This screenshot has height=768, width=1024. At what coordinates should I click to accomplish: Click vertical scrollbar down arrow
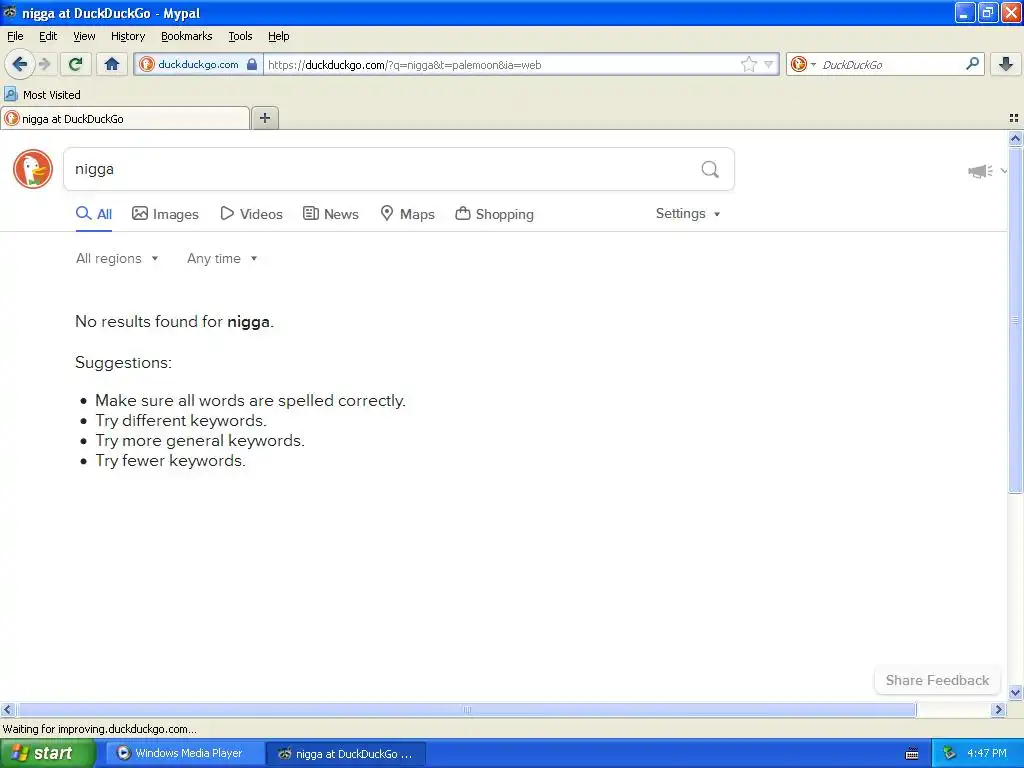click(x=1015, y=693)
